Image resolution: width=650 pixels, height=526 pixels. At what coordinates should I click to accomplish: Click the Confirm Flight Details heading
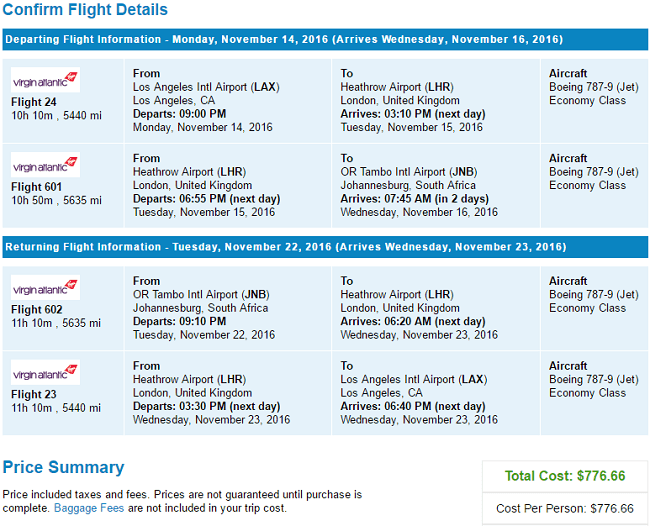[x=85, y=10]
